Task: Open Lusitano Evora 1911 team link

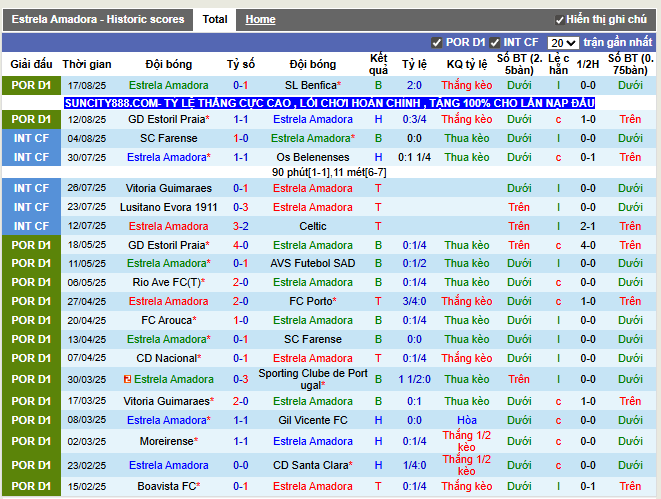Action: pyautogui.click(x=169, y=207)
